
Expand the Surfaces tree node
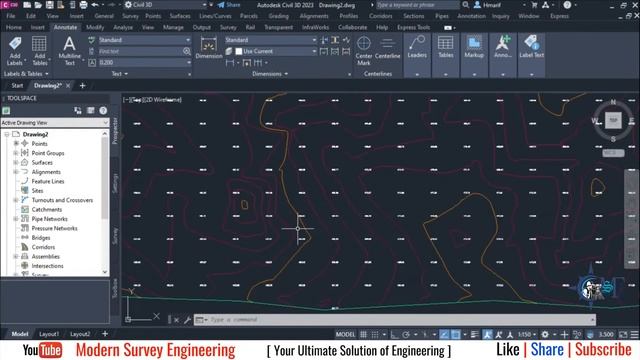[16, 162]
